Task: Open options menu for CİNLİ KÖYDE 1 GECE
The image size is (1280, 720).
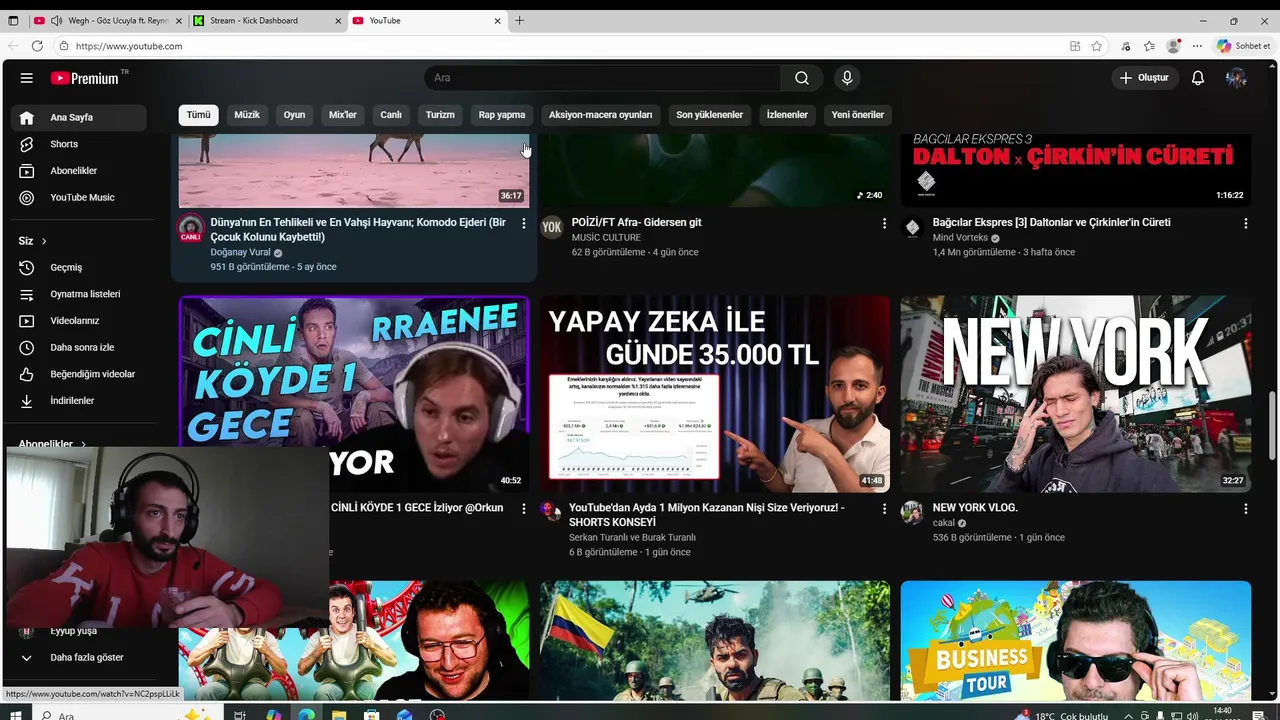Action: (523, 508)
